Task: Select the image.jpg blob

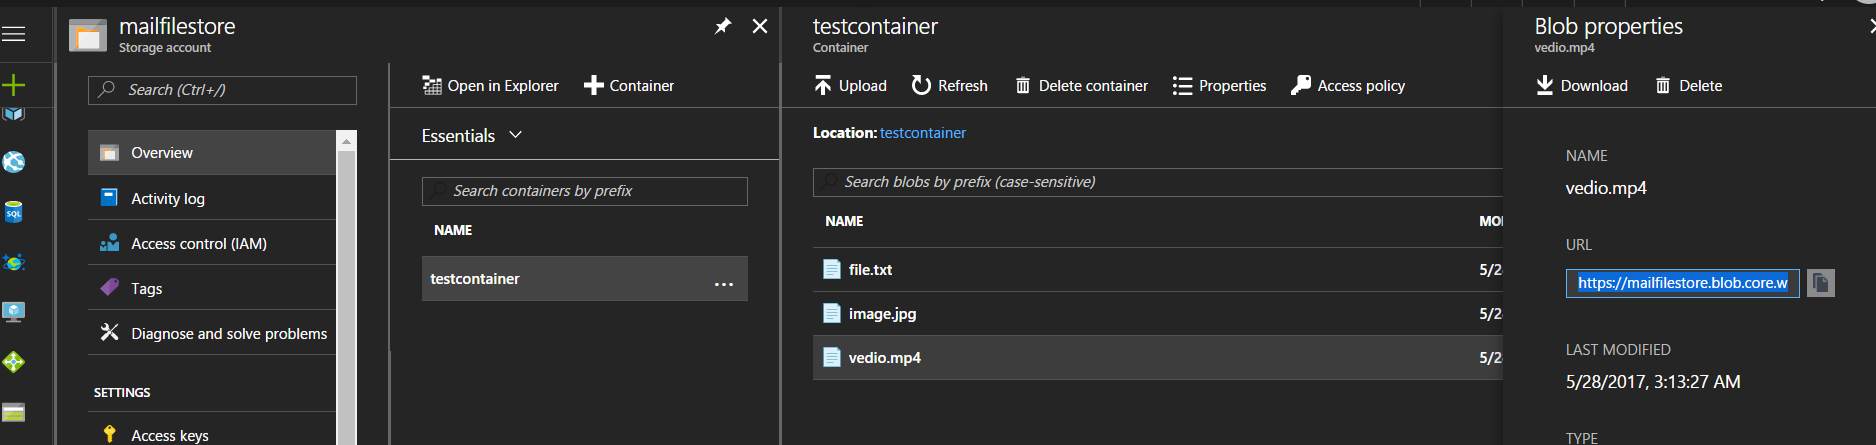Action: pos(1158,313)
